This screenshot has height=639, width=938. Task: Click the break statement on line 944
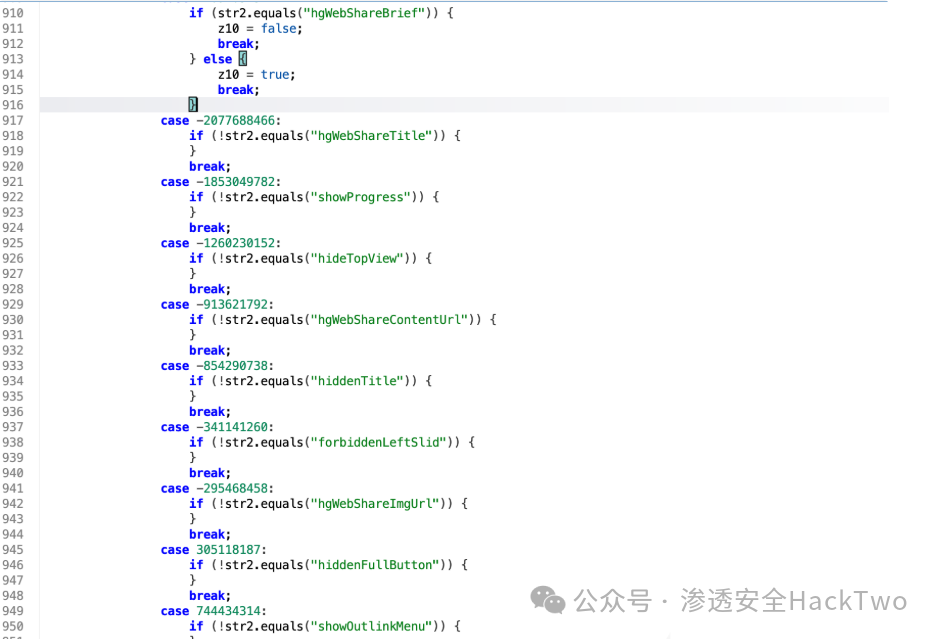click(209, 534)
